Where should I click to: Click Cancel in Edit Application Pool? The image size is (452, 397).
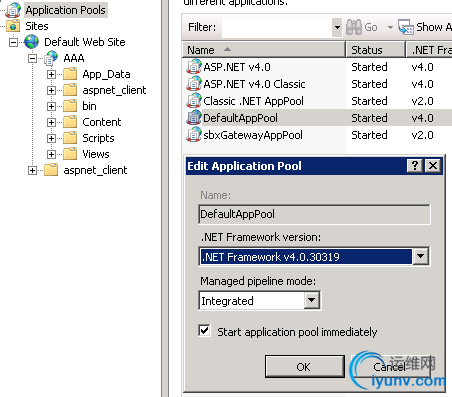pos(390,367)
